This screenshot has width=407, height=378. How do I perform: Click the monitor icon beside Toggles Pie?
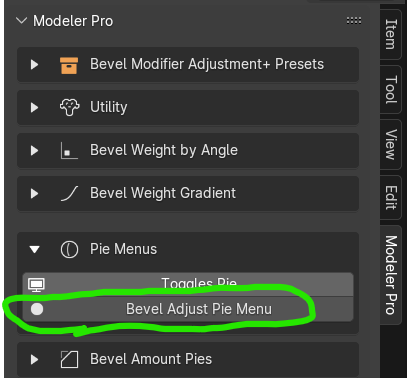[37, 285]
